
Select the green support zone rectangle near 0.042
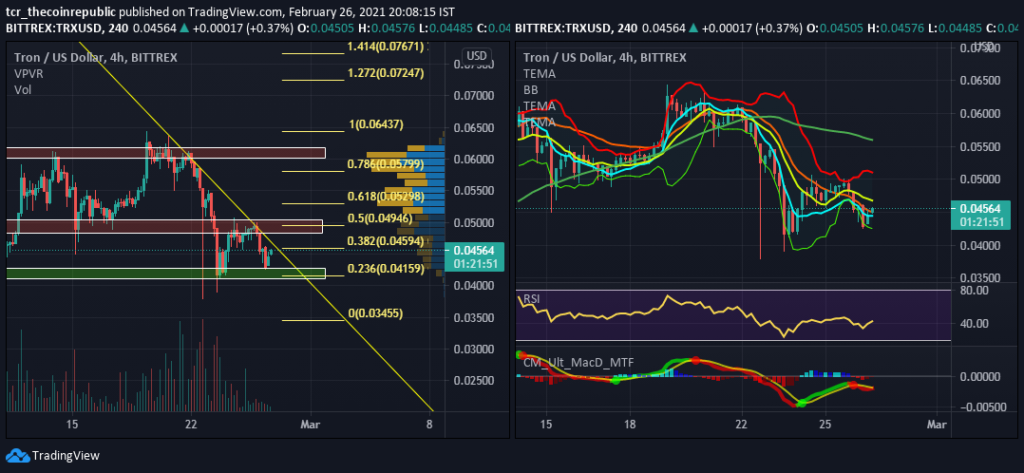166,273
